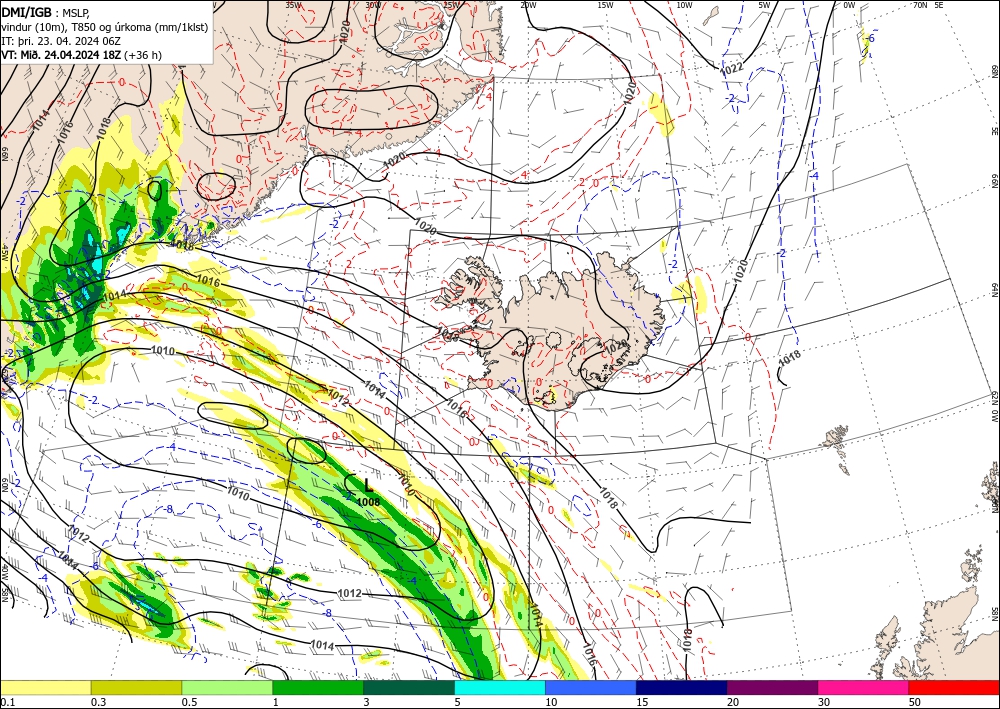The image size is (1000, 709).
Task: Click the '5W' longitude label
Action: (765, 5)
